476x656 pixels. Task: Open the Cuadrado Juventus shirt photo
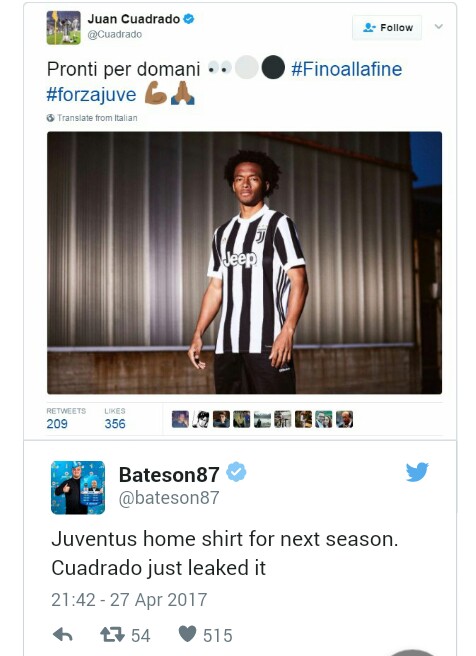[x=244, y=263]
